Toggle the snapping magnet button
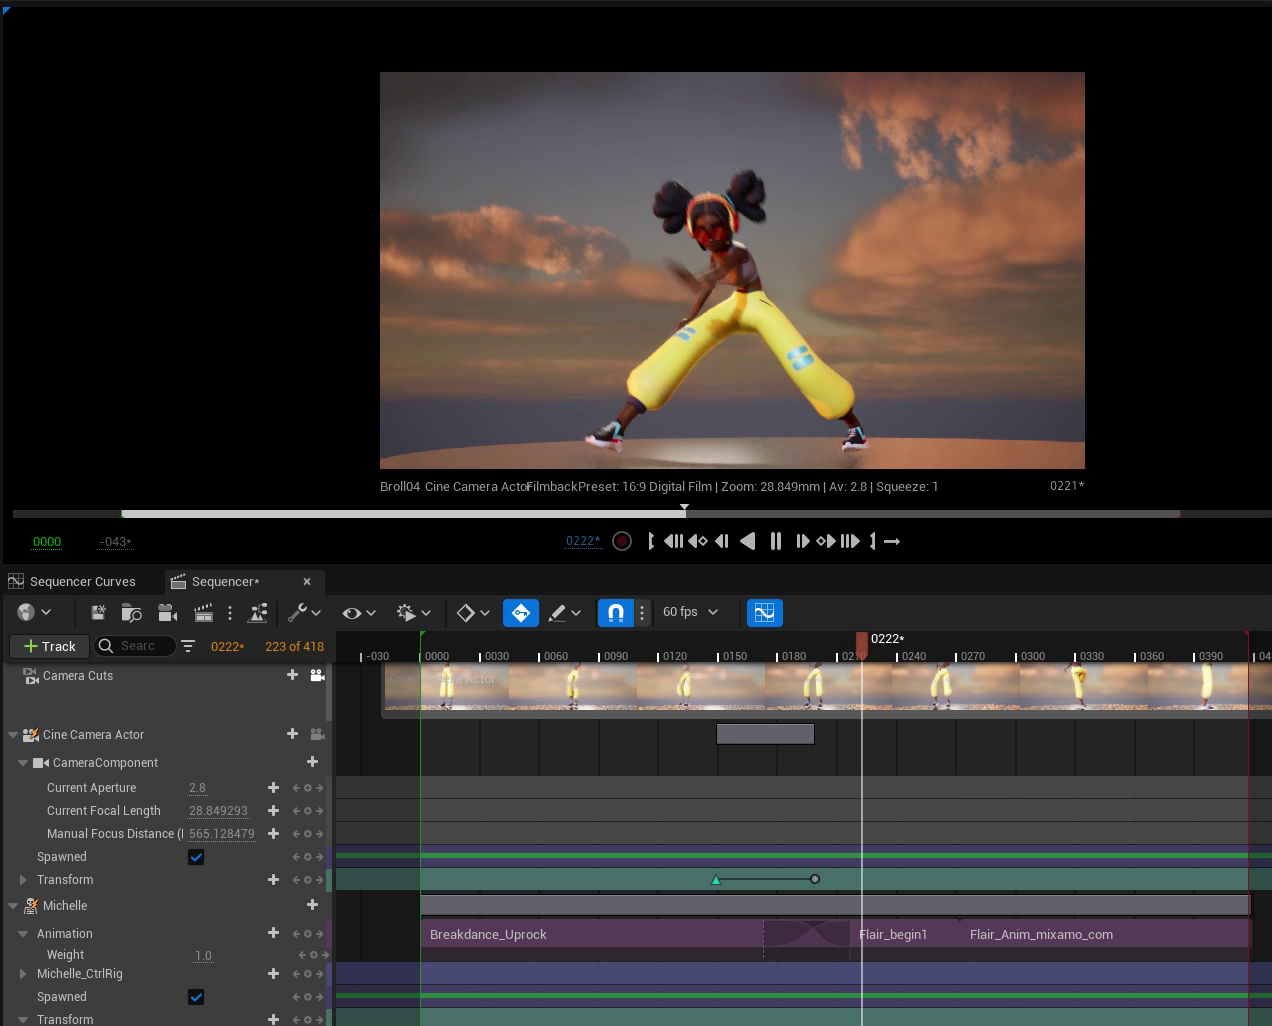The height and width of the screenshot is (1026, 1272). tap(616, 613)
